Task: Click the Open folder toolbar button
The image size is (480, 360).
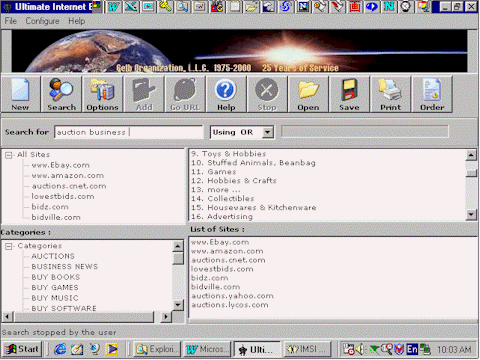Action: coord(308,94)
